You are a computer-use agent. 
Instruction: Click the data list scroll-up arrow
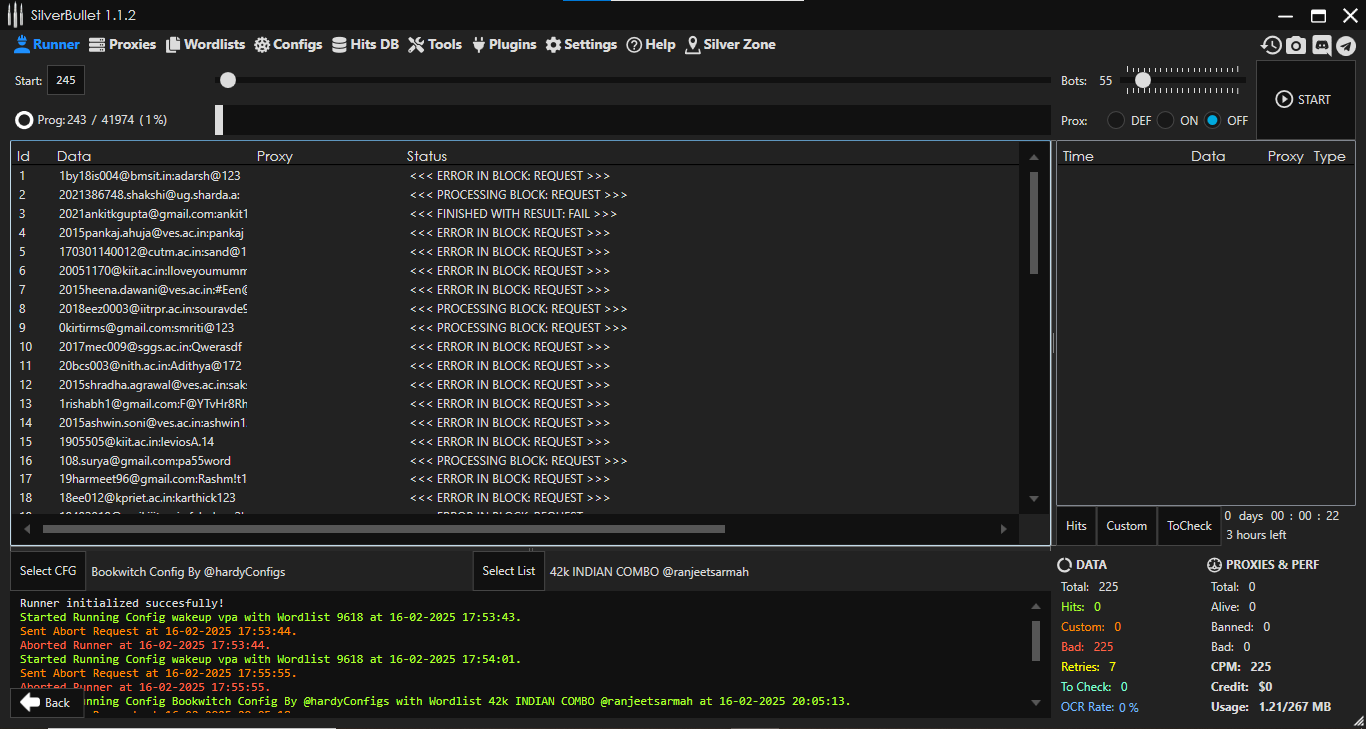pos(1034,157)
